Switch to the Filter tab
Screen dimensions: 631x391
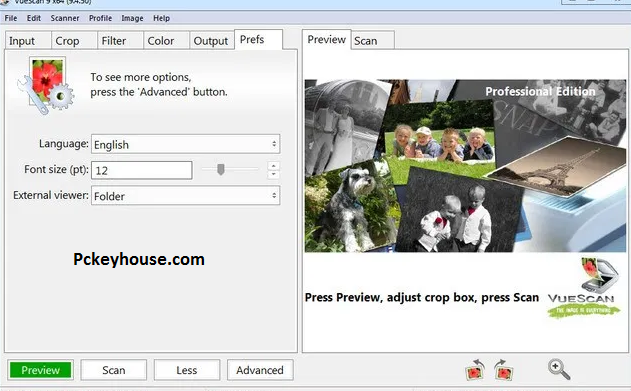click(120, 41)
